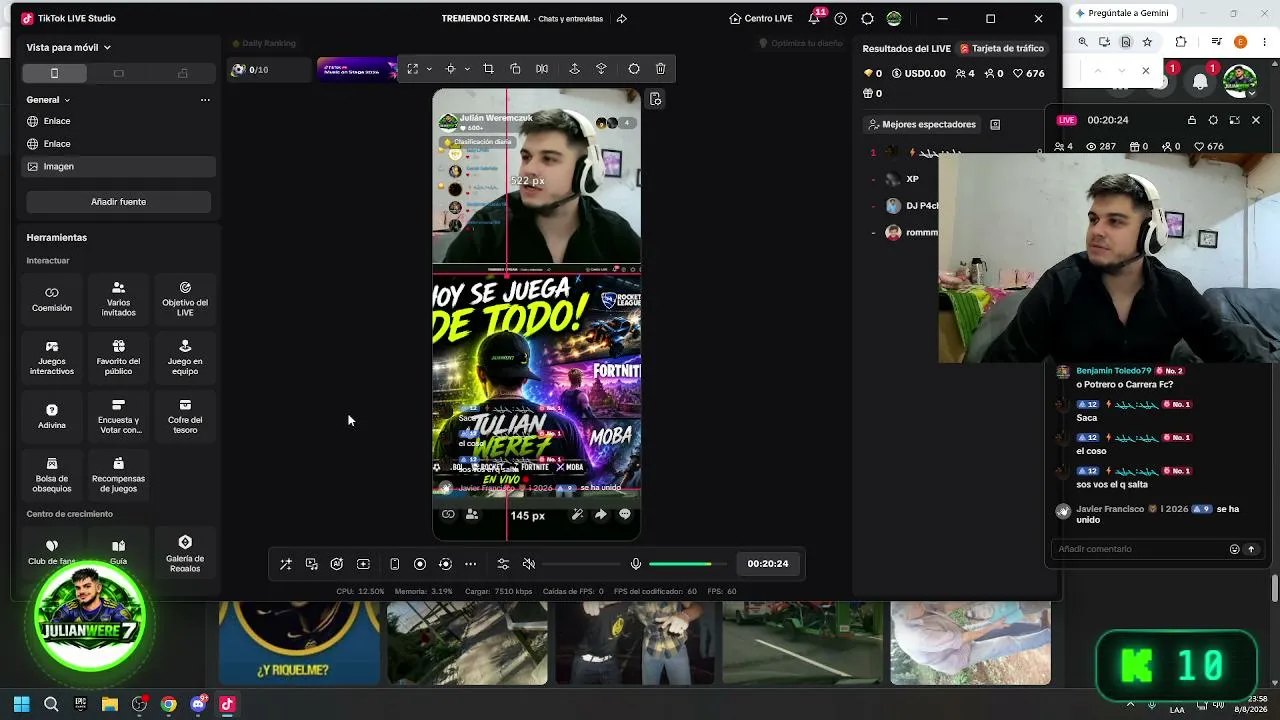Viewport: 1280px width, 720px height.
Task: Move the selected layer down
Action: point(601,69)
